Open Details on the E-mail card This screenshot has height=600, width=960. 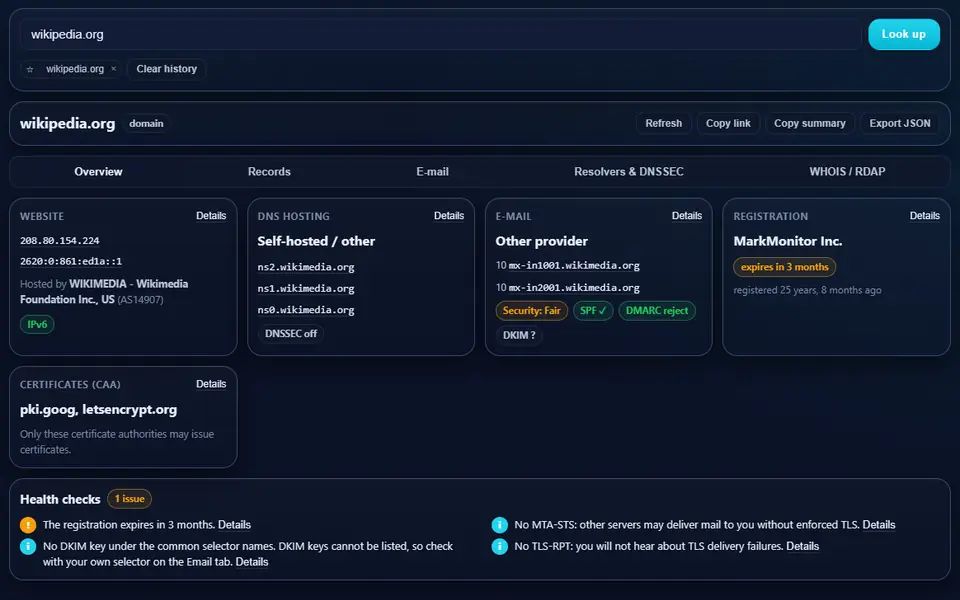tap(687, 216)
